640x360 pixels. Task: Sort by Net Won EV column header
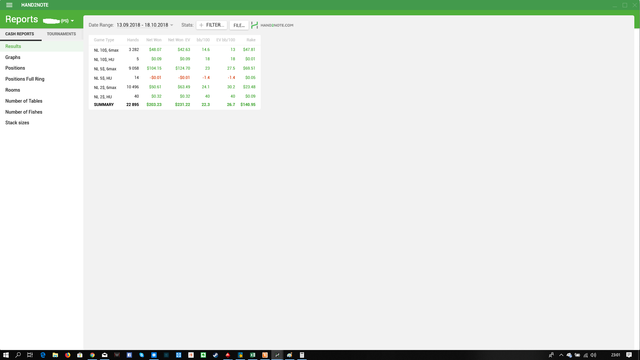[x=179, y=40]
